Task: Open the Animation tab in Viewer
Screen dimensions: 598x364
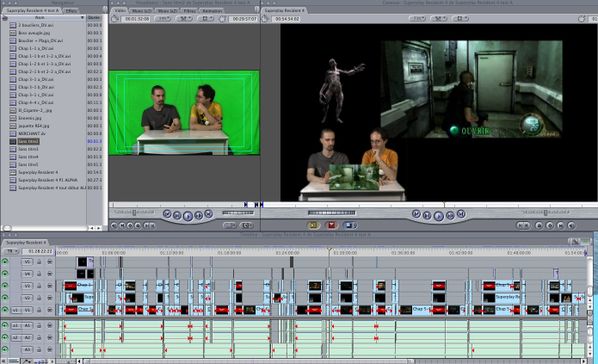Action: [212, 11]
